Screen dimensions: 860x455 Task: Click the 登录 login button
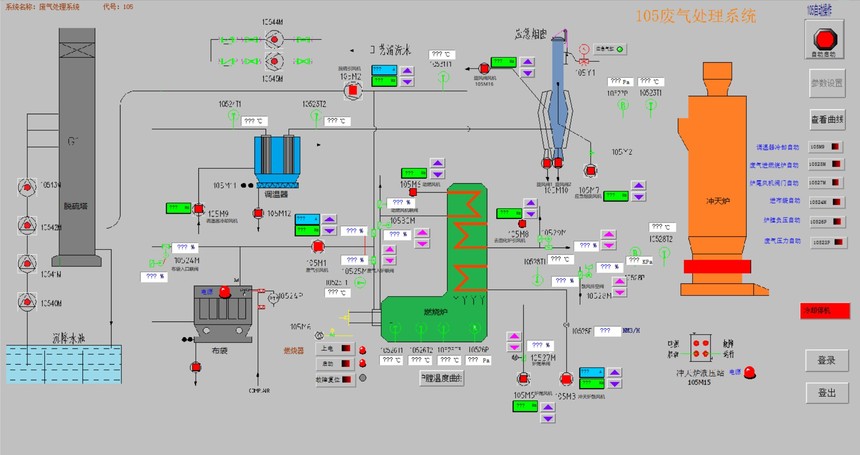coord(826,360)
